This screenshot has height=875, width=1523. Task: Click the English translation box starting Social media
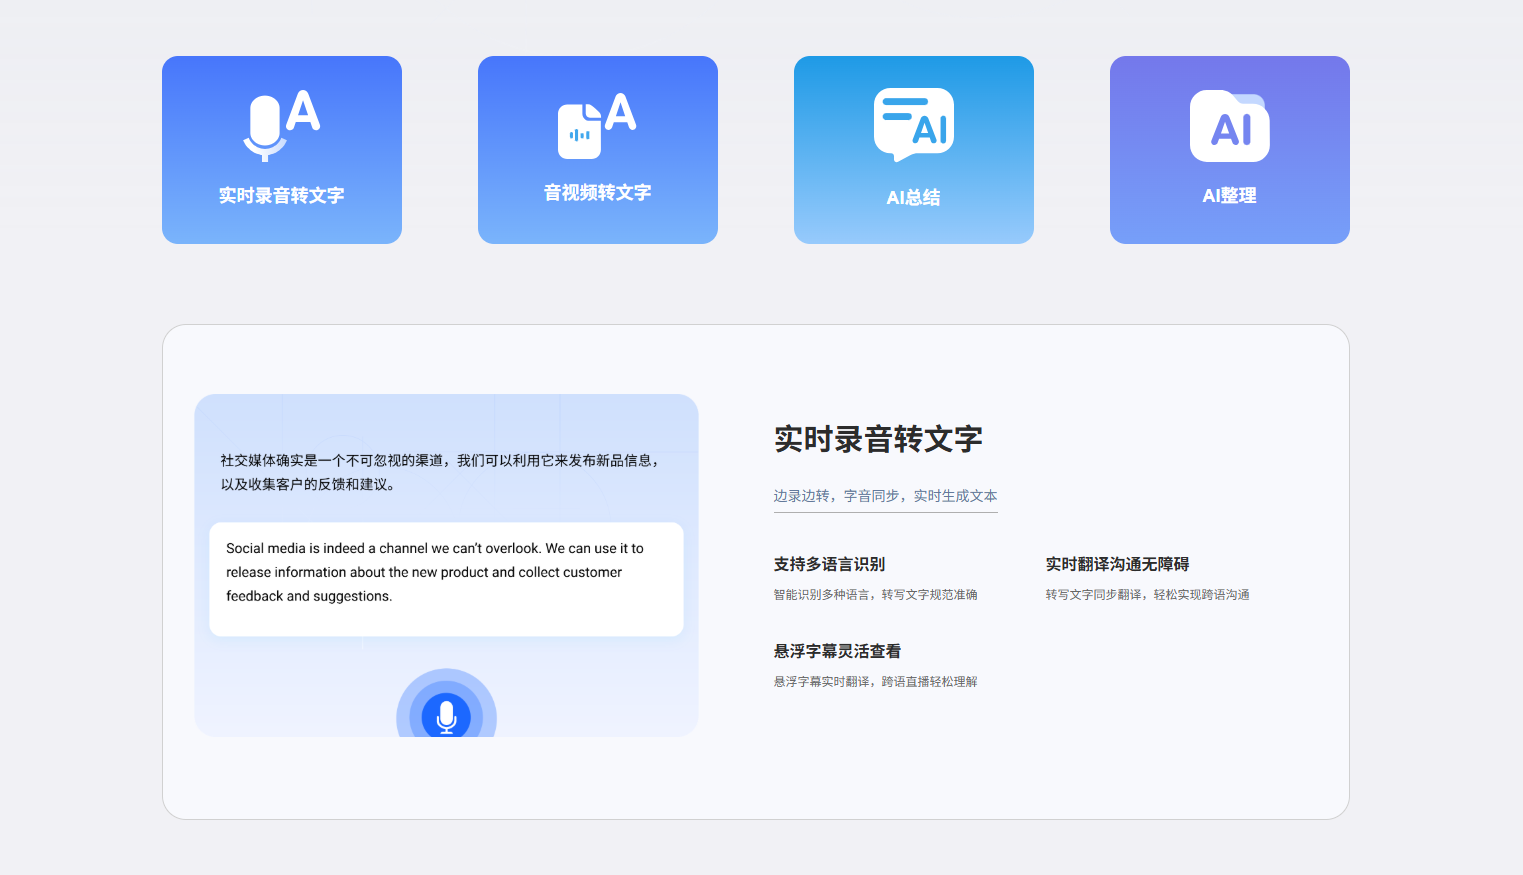coord(446,579)
